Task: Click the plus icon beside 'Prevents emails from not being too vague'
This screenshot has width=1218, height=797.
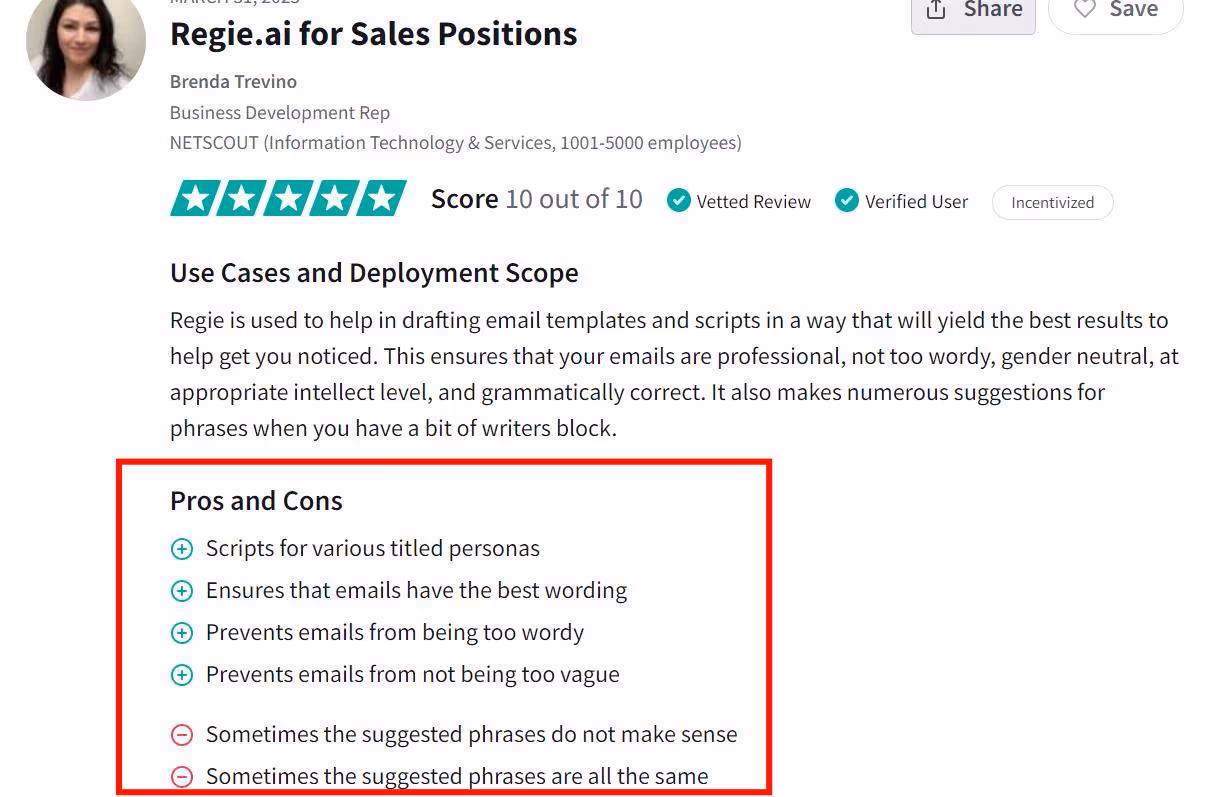Action: click(x=181, y=675)
